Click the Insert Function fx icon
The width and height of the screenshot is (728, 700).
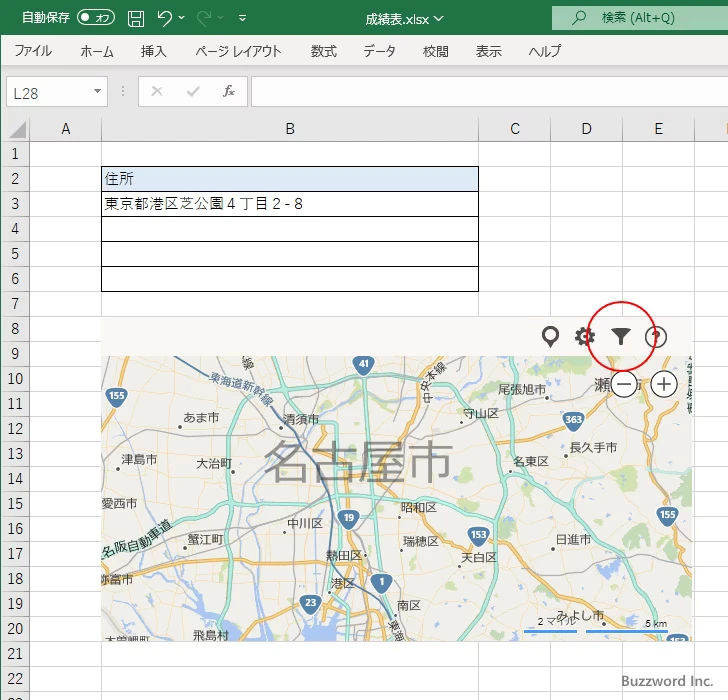click(x=229, y=91)
